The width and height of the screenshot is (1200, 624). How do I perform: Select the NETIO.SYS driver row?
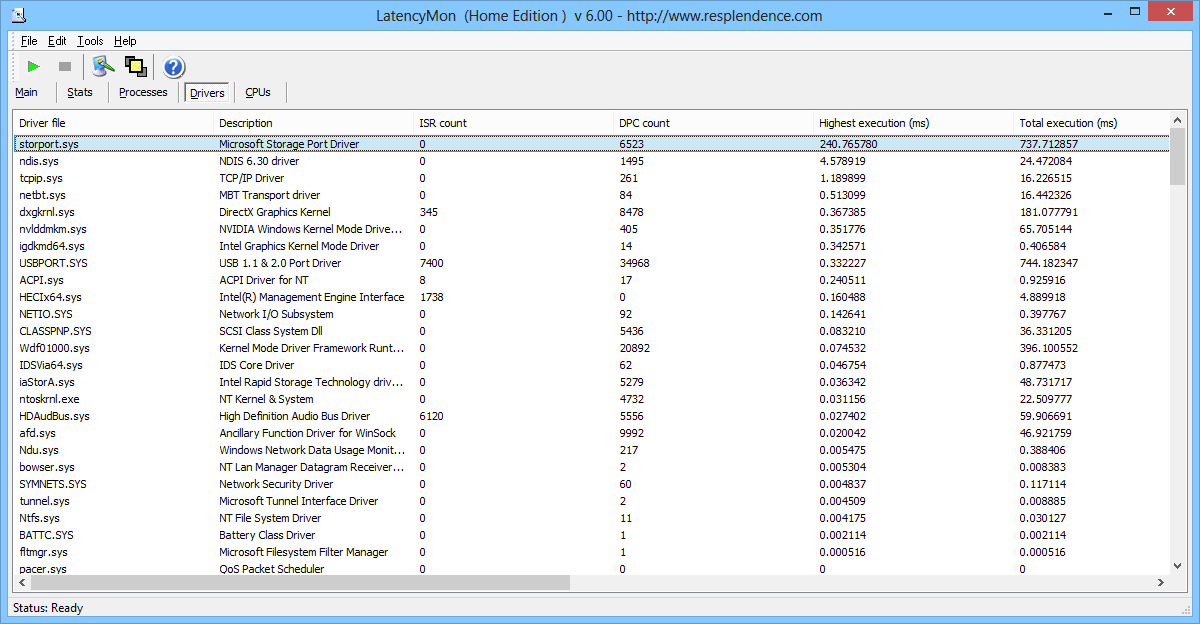click(592, 314)
